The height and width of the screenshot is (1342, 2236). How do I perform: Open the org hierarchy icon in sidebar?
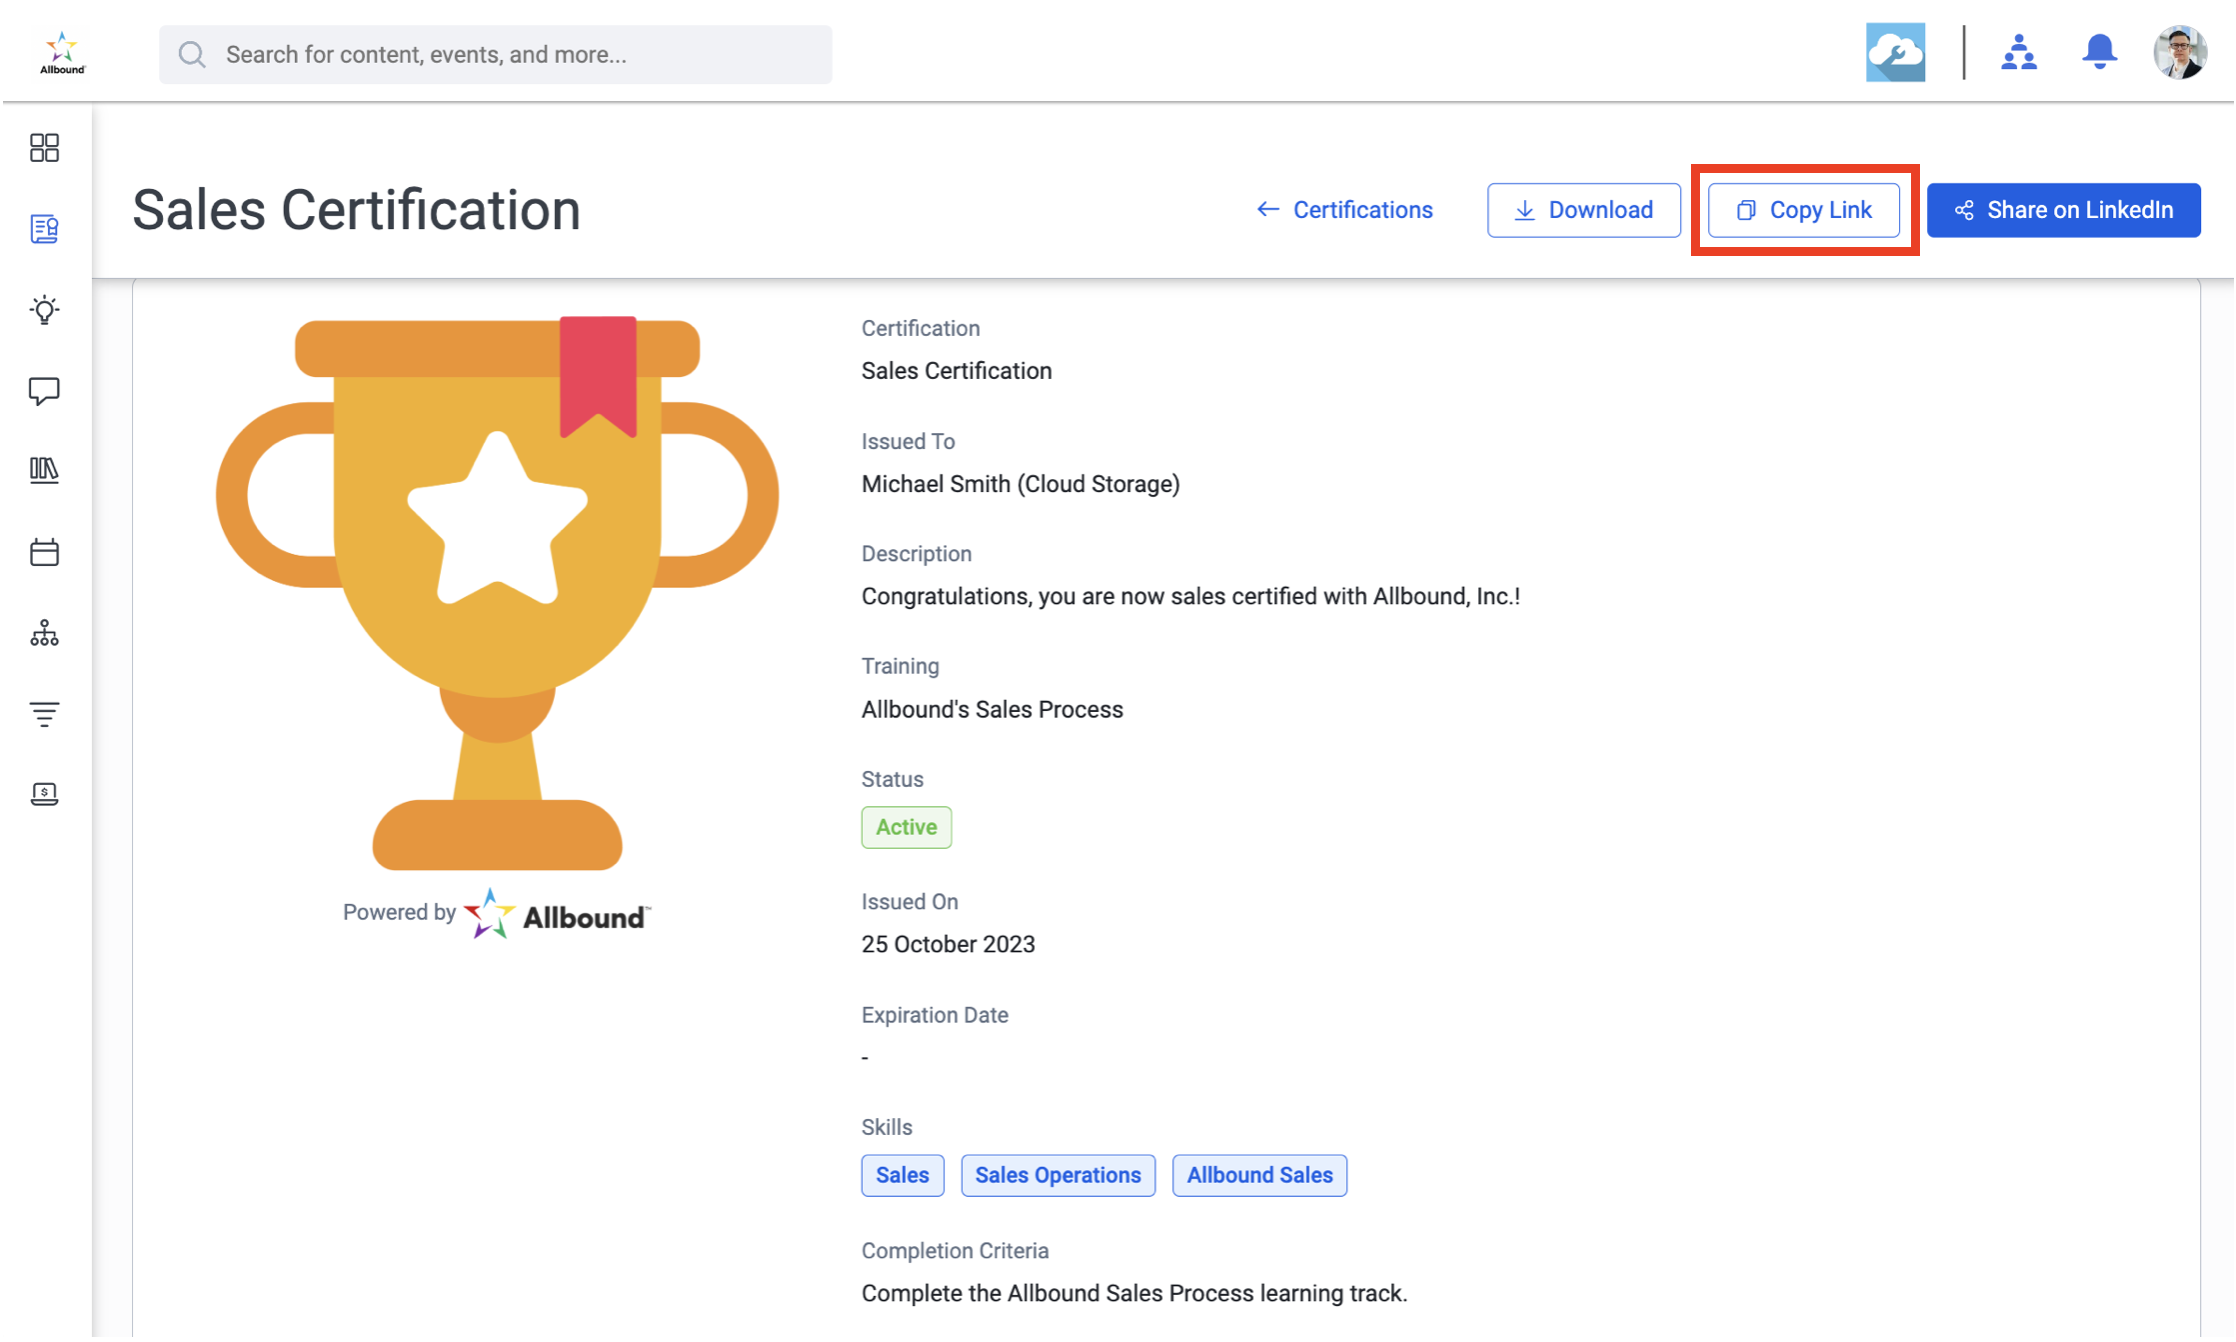[44, 633]
